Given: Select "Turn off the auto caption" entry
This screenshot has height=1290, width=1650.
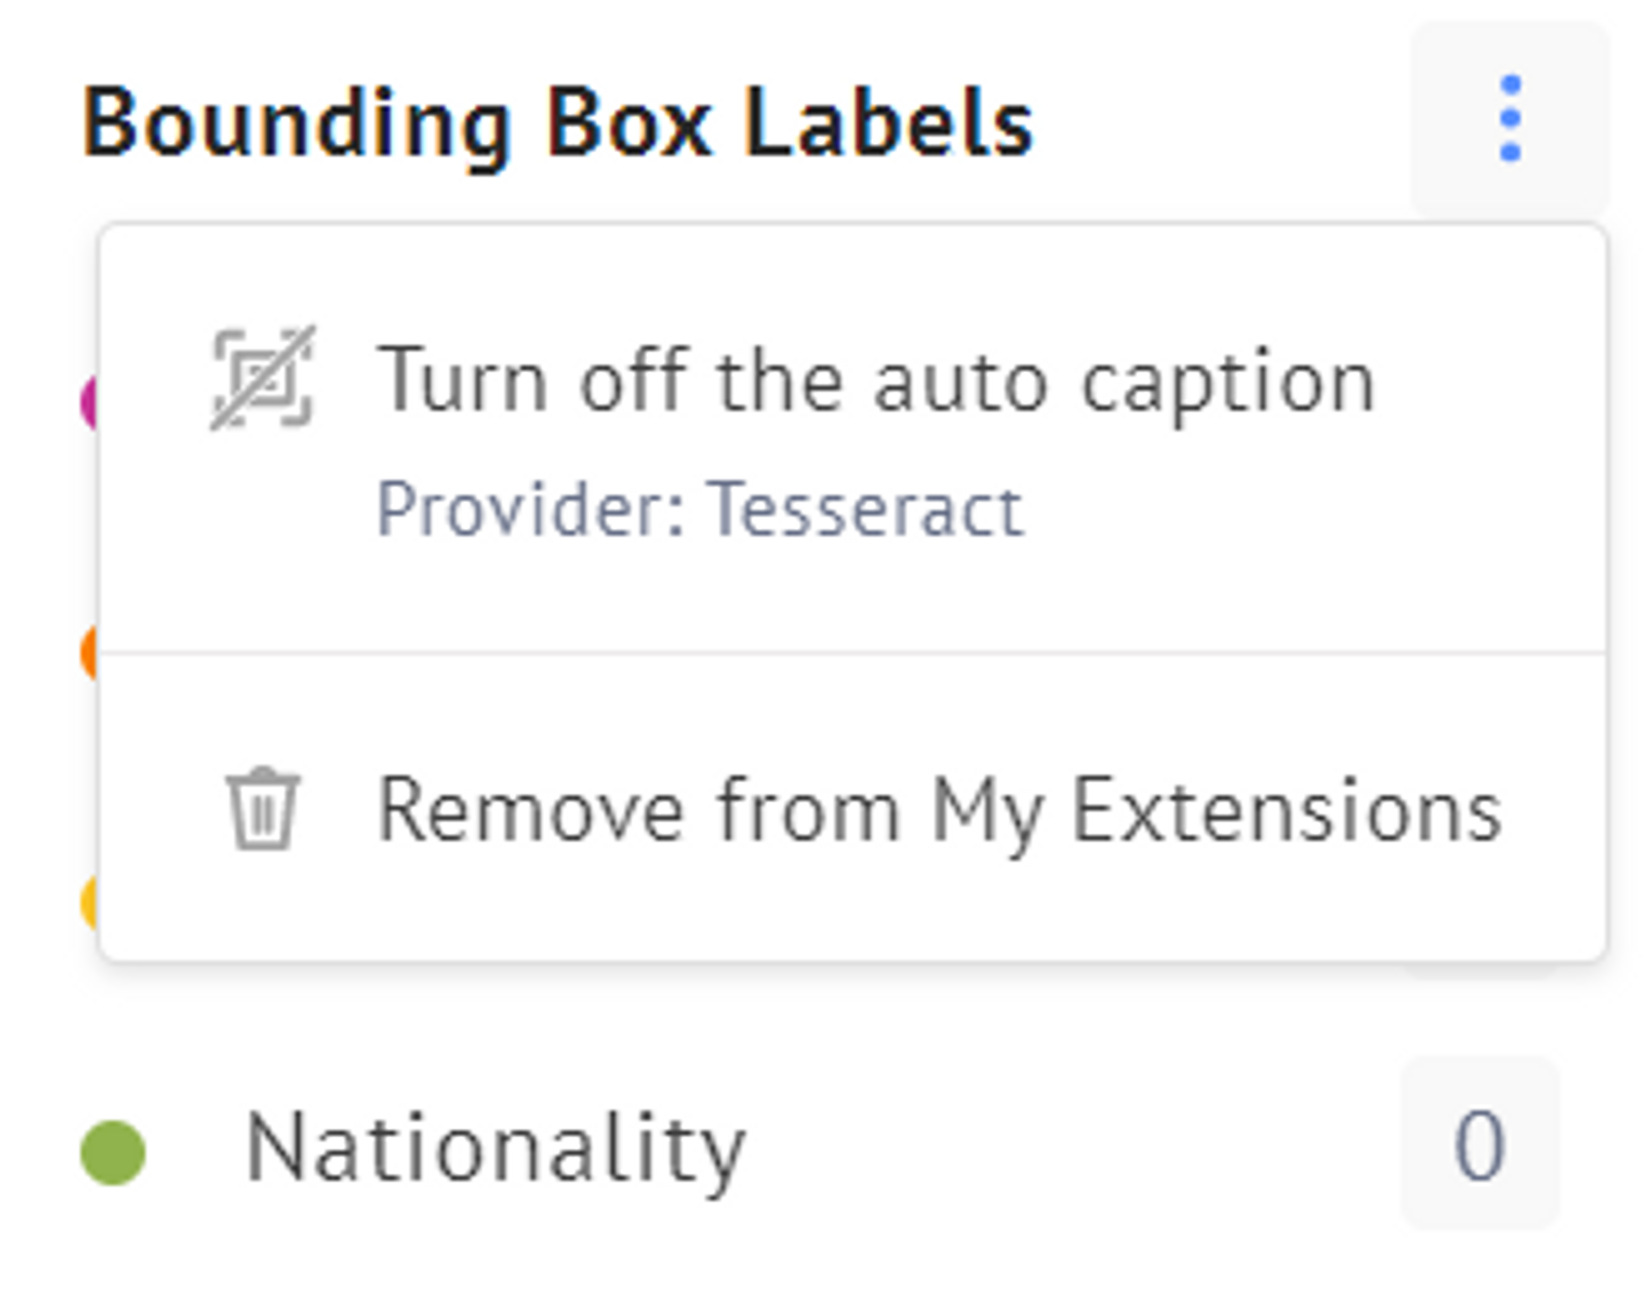Looking at the screenshot, I should (x=853, y=440).
